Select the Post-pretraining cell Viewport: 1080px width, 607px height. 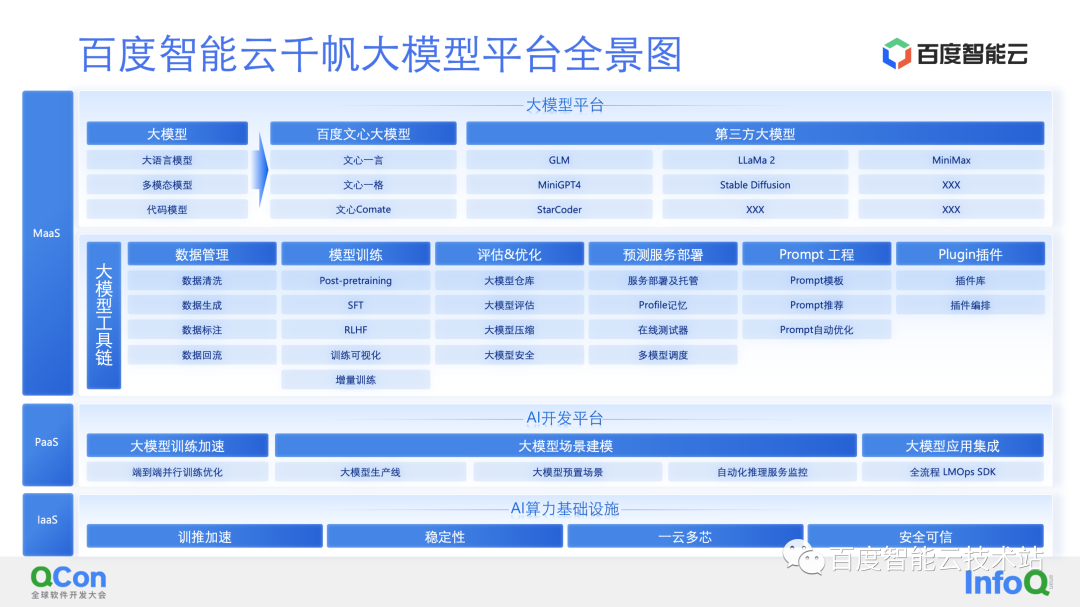tap(355, 280)
